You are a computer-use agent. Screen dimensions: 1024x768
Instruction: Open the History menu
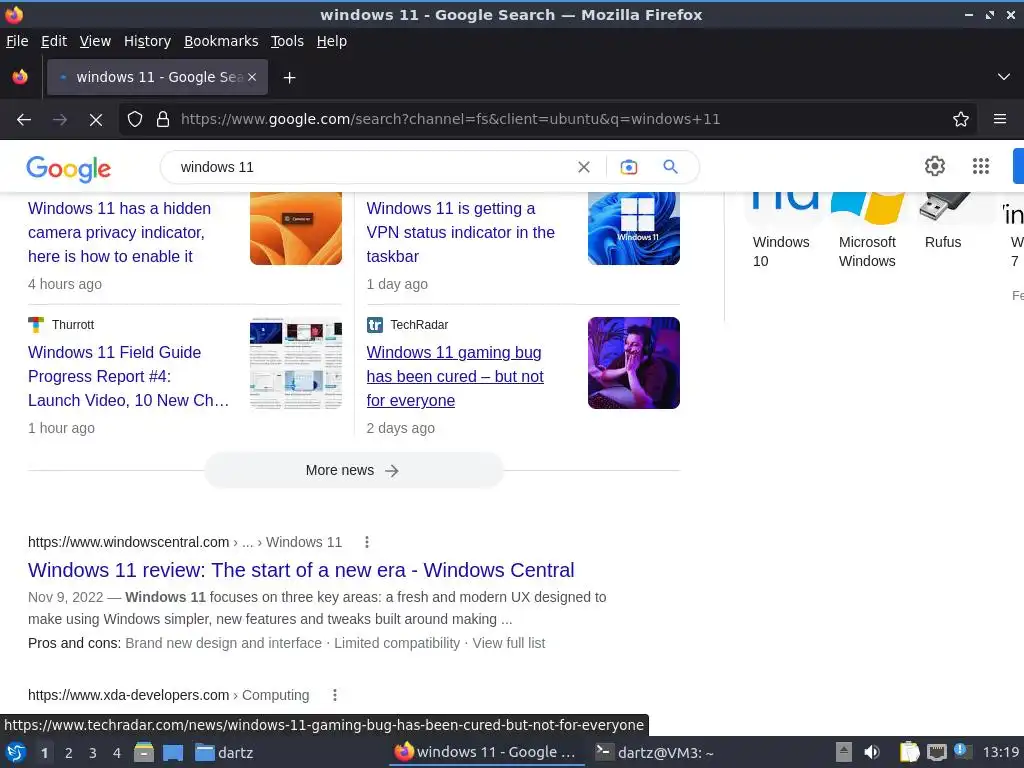(147, 41)
